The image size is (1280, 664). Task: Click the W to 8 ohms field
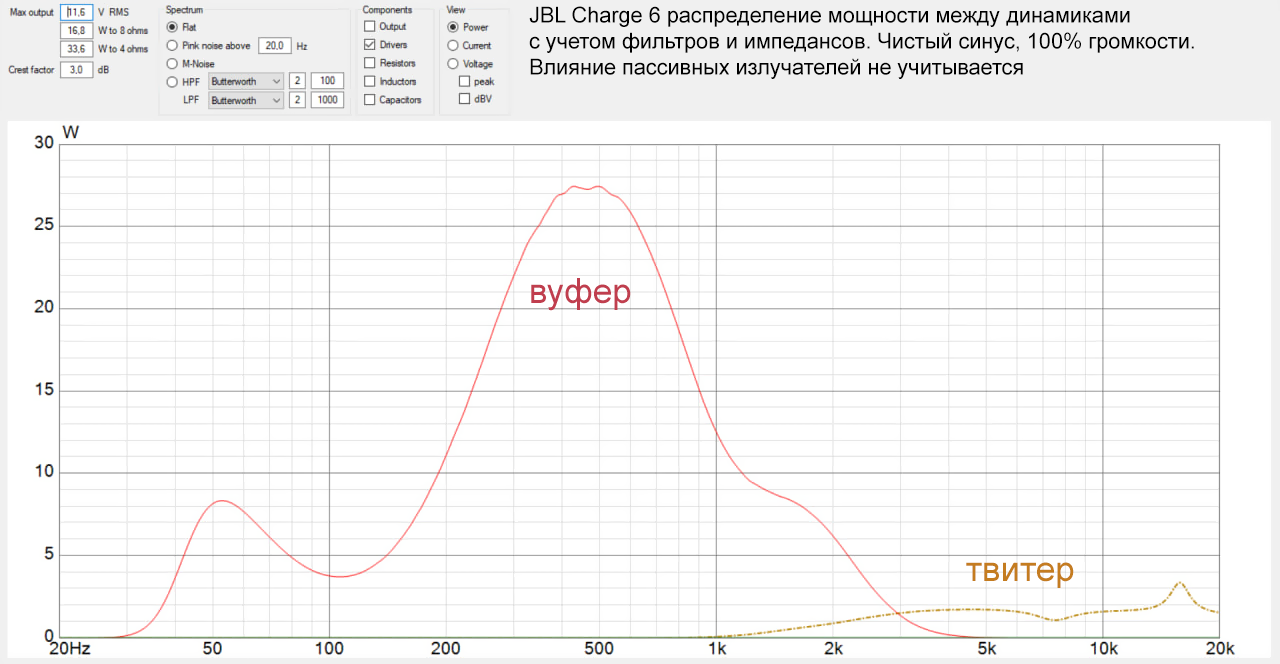pos(77,30)
